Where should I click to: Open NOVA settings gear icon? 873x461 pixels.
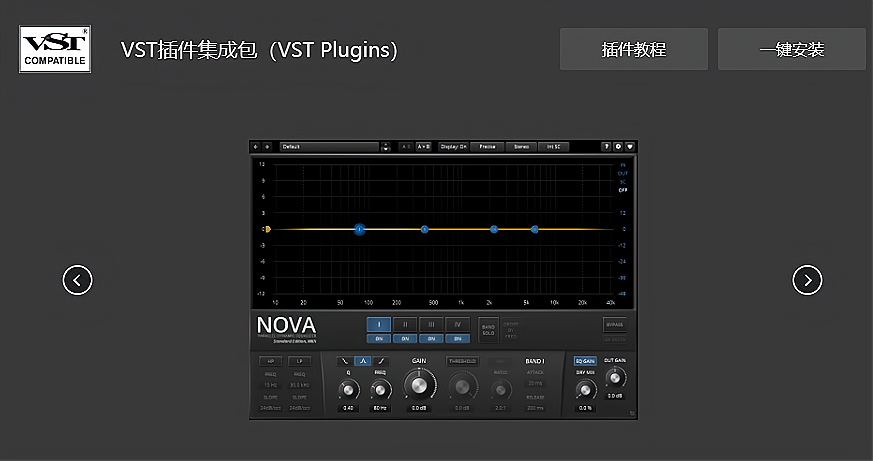[x=618, y=146]
